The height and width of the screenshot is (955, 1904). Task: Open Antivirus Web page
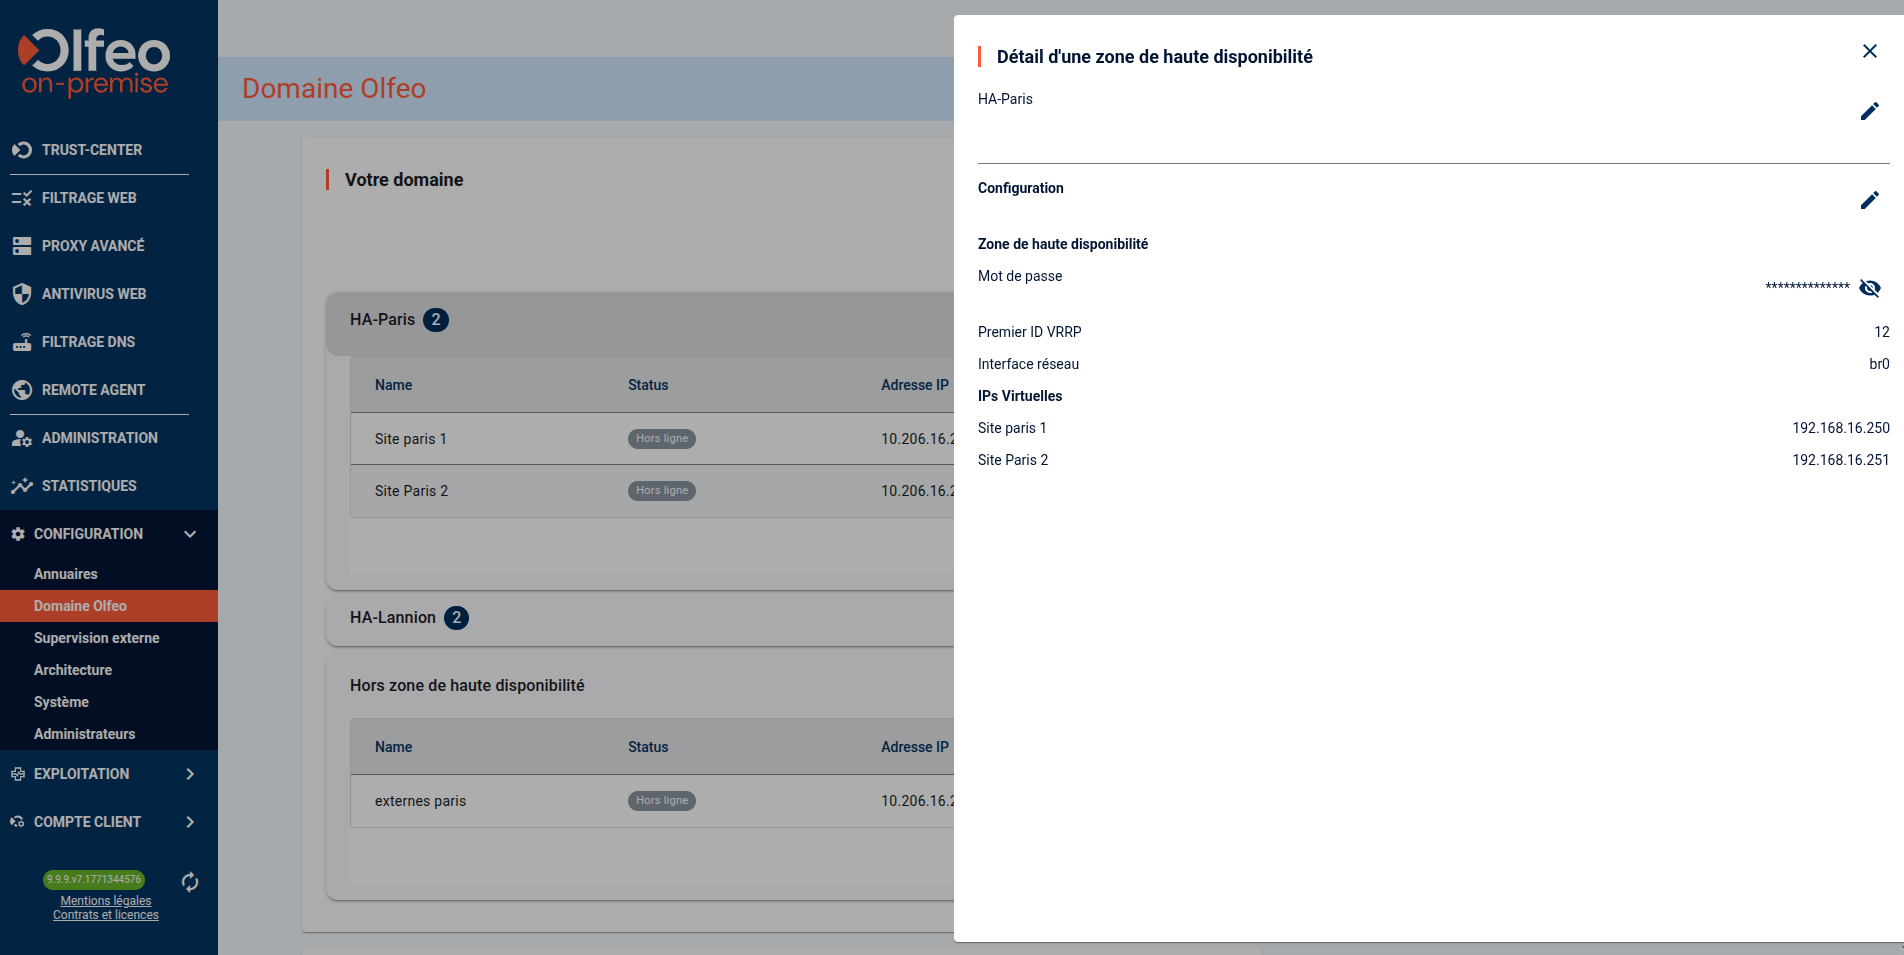tap(94, 294)
